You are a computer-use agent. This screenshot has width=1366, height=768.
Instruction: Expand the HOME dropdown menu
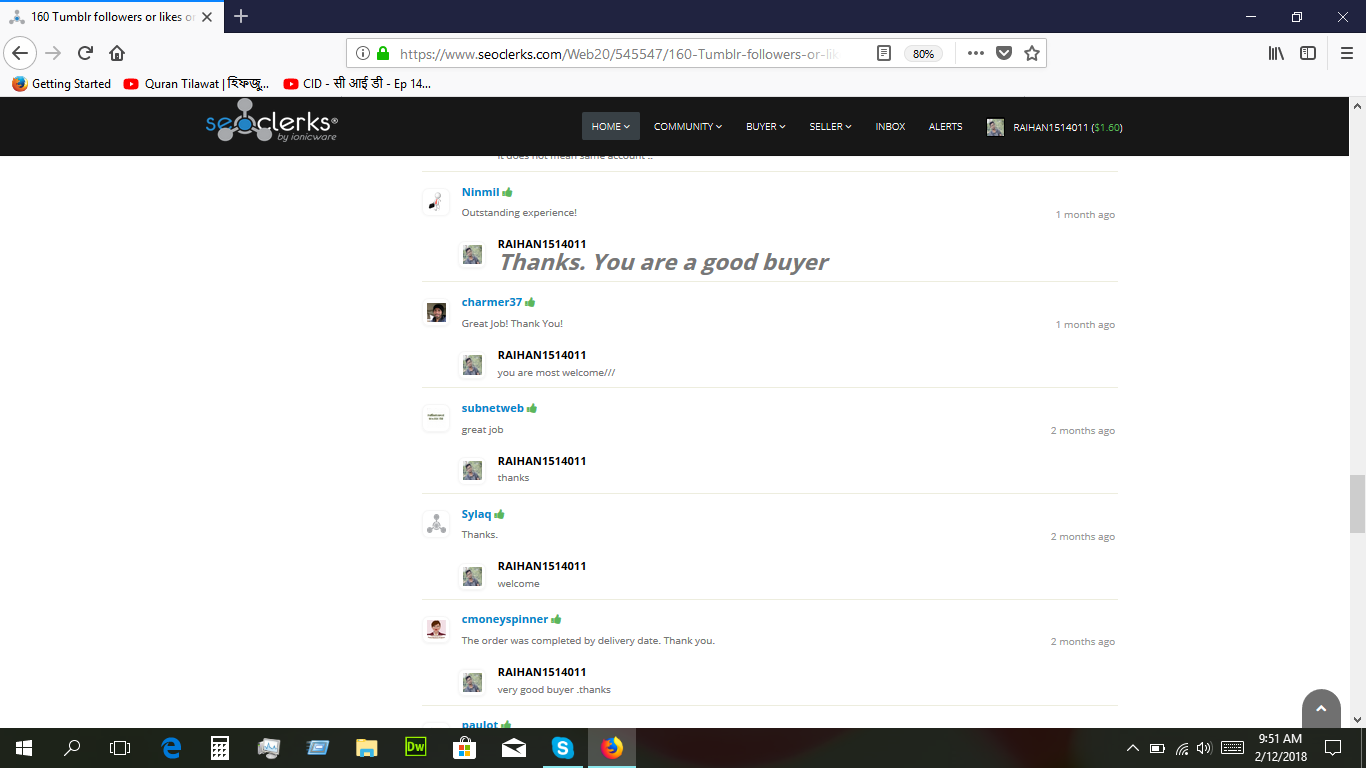tap(610, 126)
